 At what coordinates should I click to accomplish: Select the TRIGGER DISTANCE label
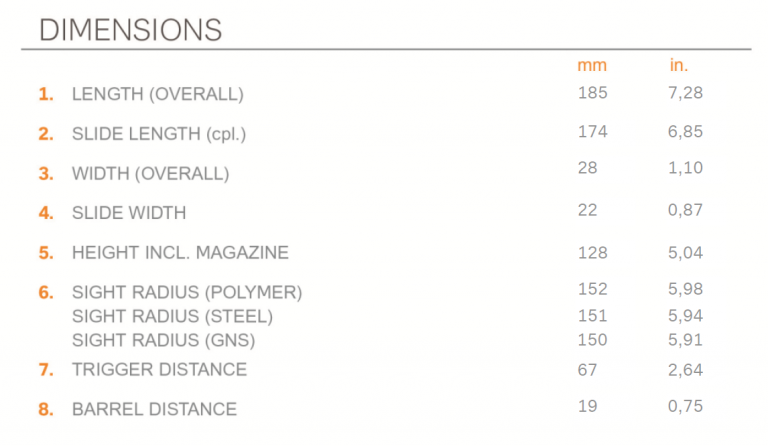click(x=159, y=370)
